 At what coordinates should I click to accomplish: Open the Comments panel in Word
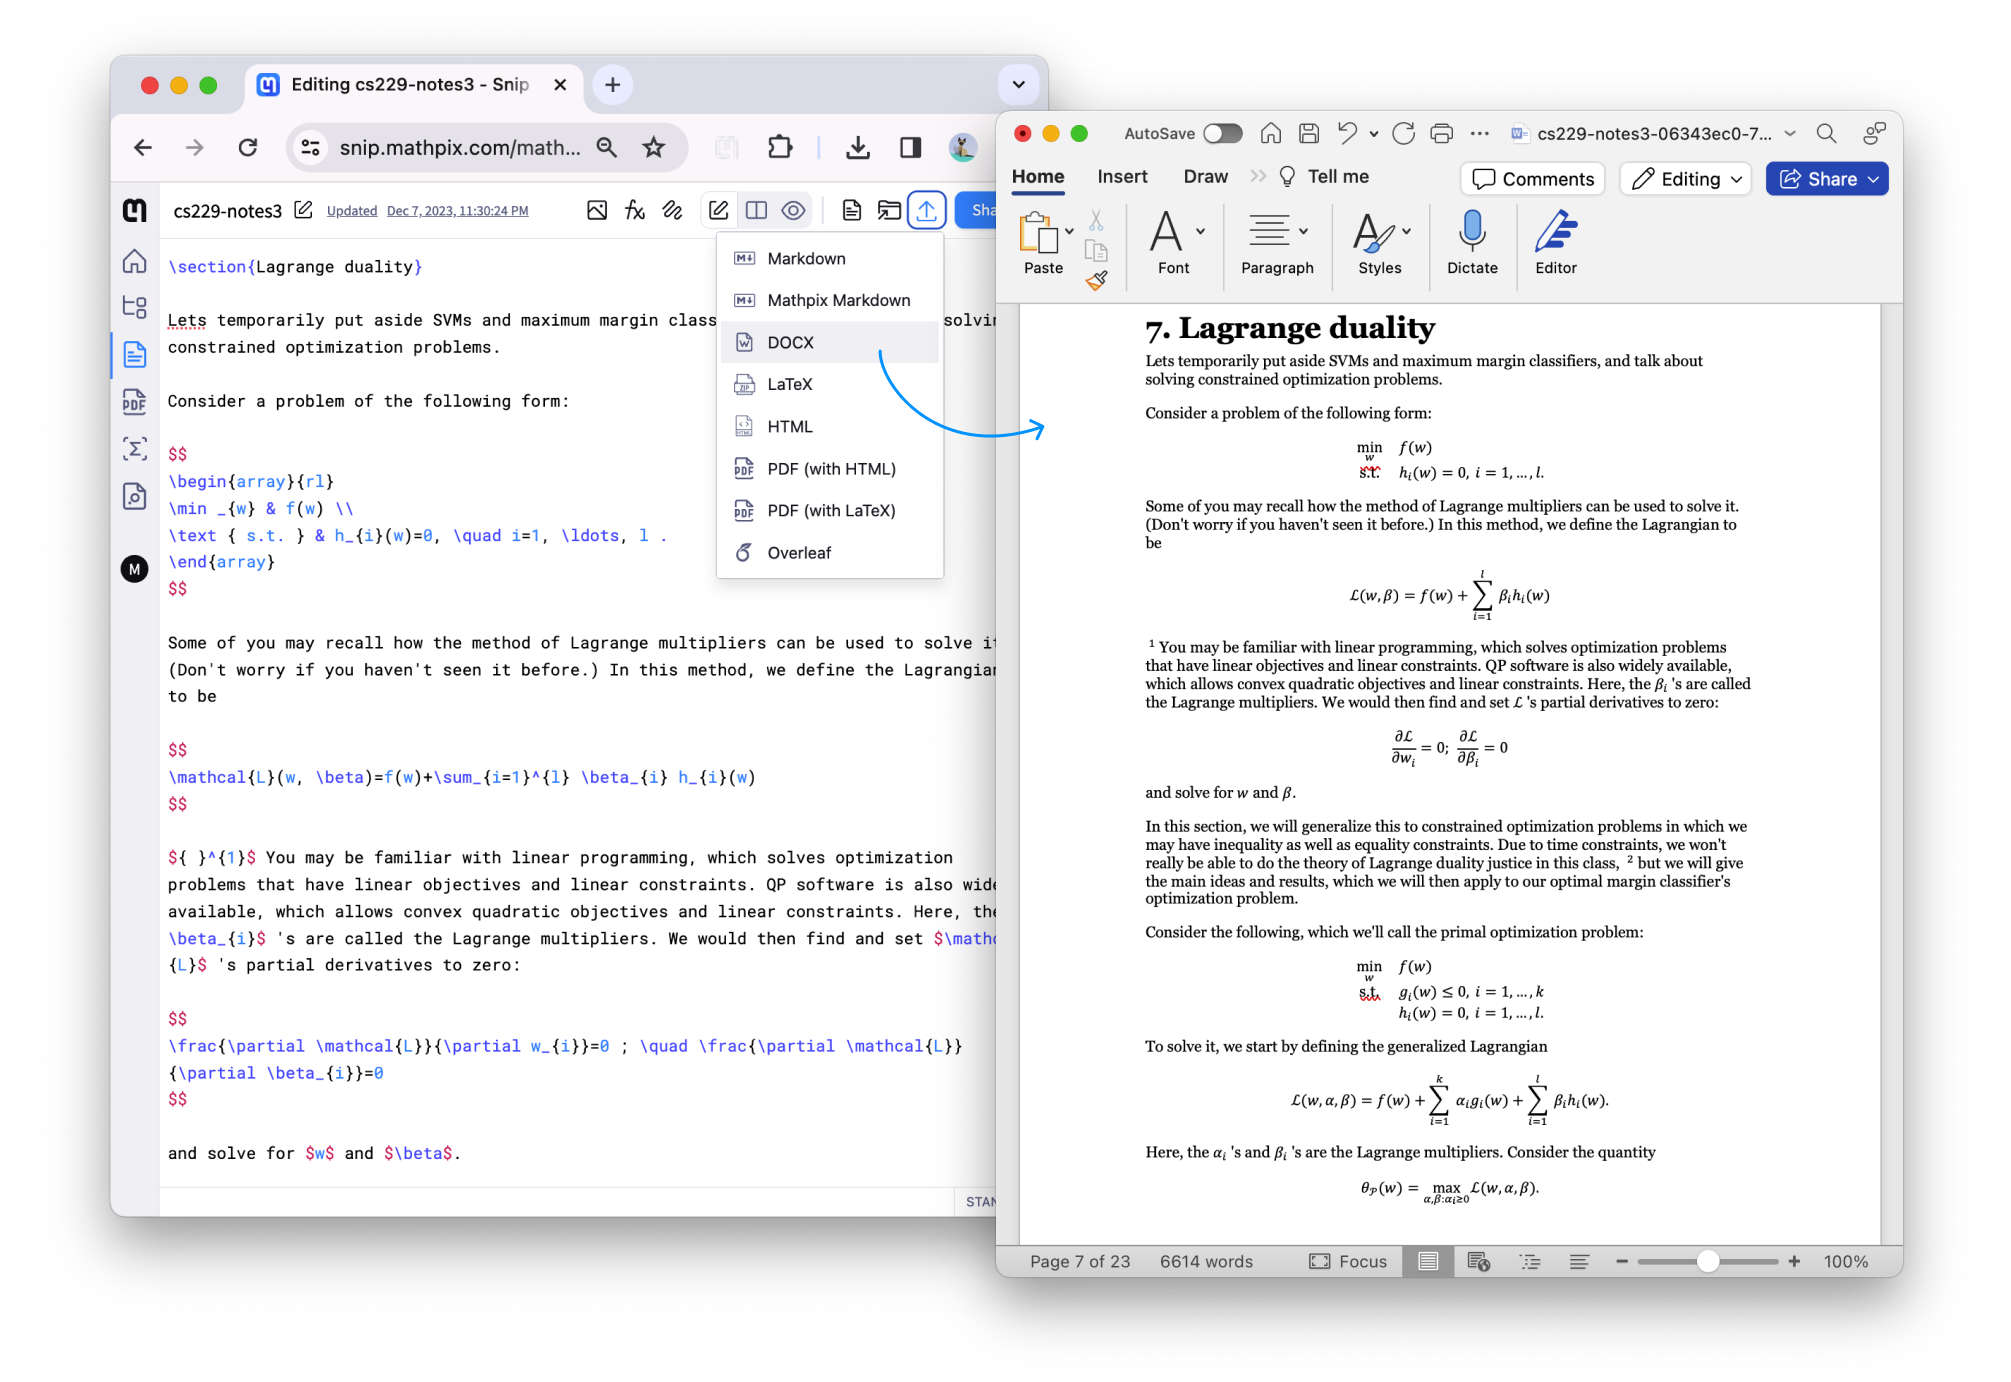tap(1532, 178)
